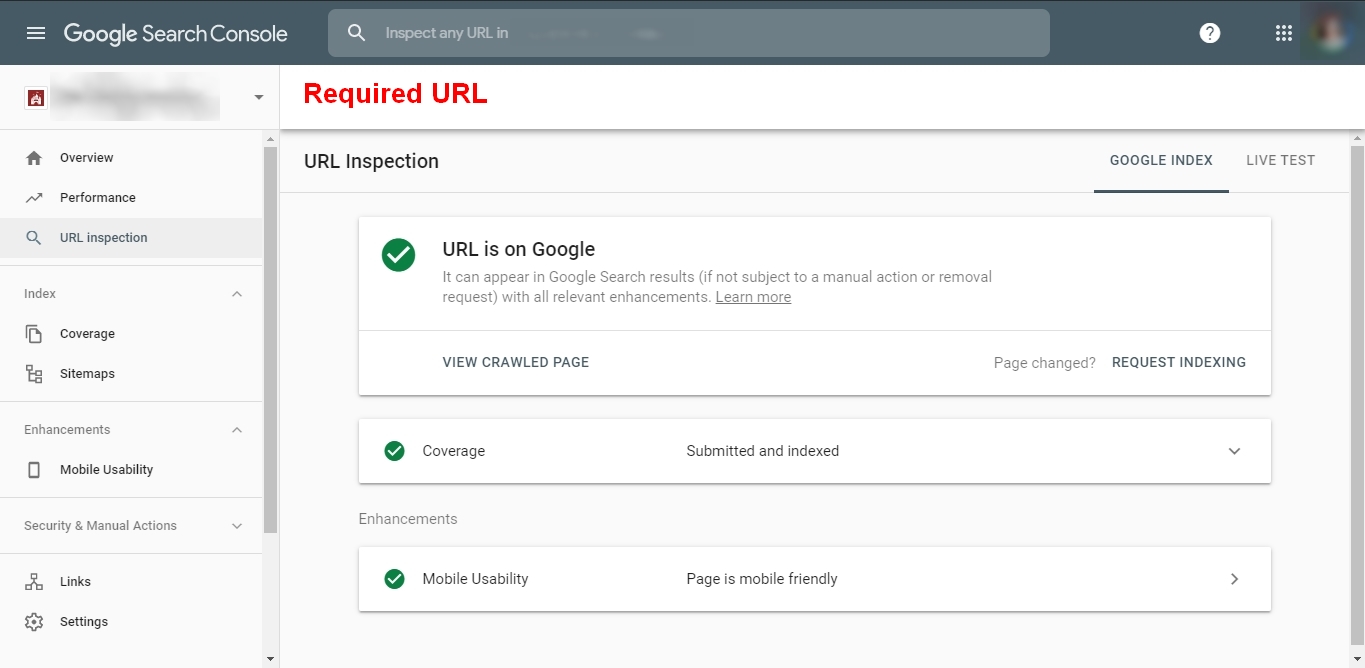Click the Links network icon

click(34, 582)
